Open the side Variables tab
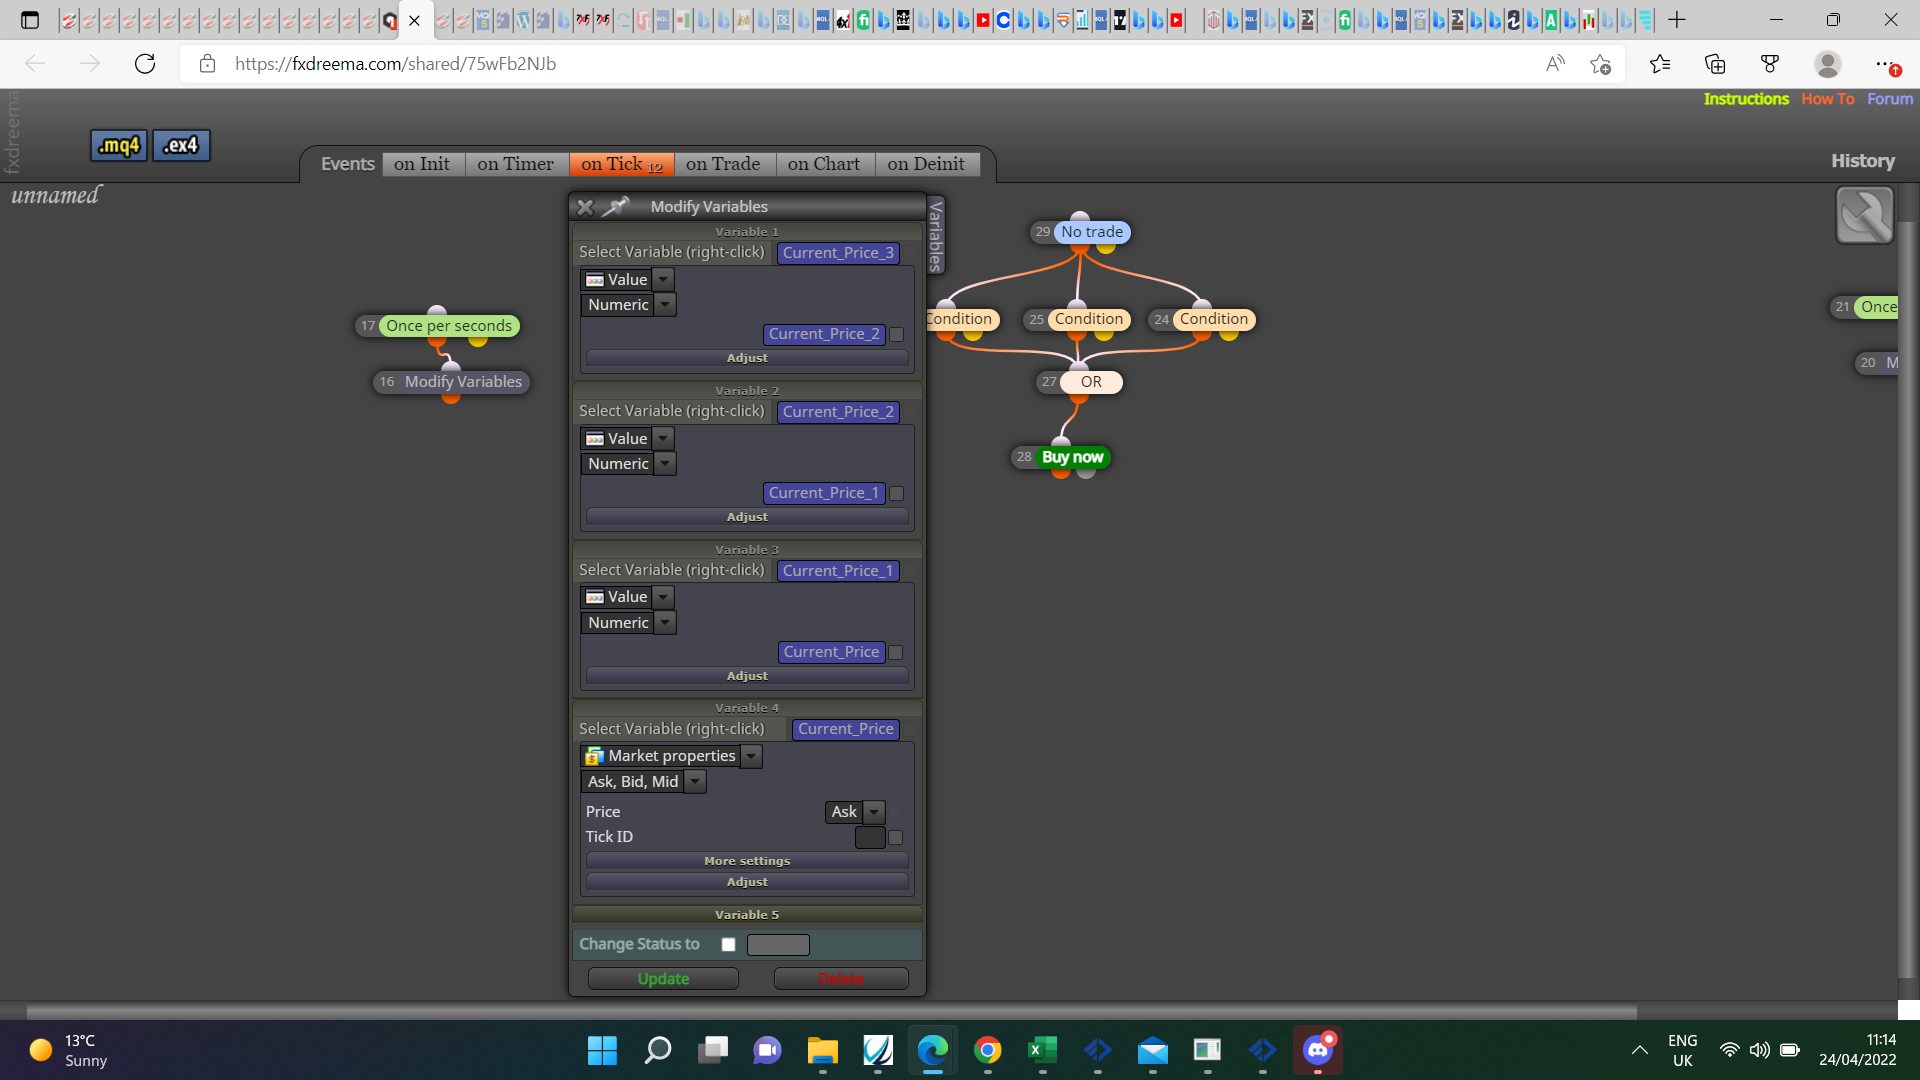 (936, 236)
